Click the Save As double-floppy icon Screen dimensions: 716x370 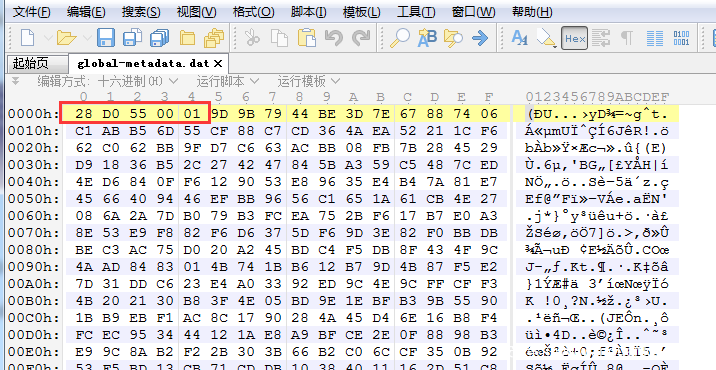pos(132,38)
